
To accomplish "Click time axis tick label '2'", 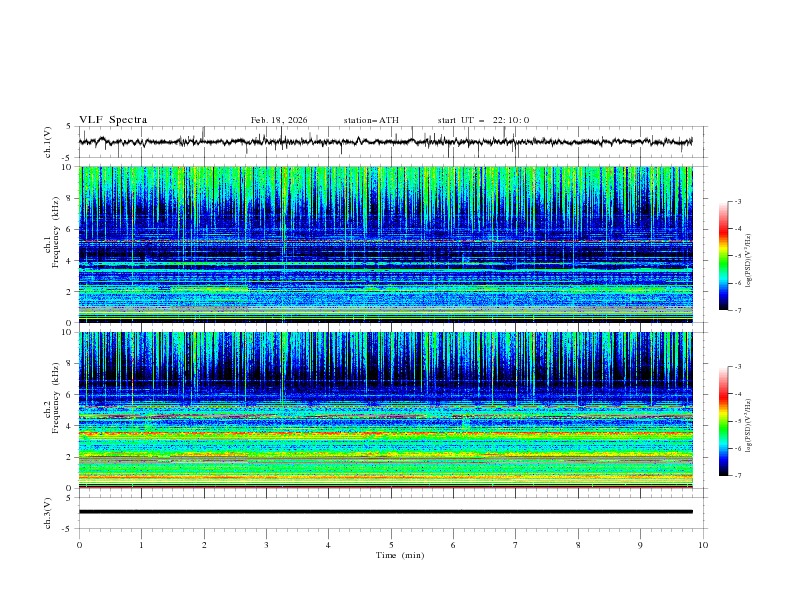I will click(x=204, y=545).
